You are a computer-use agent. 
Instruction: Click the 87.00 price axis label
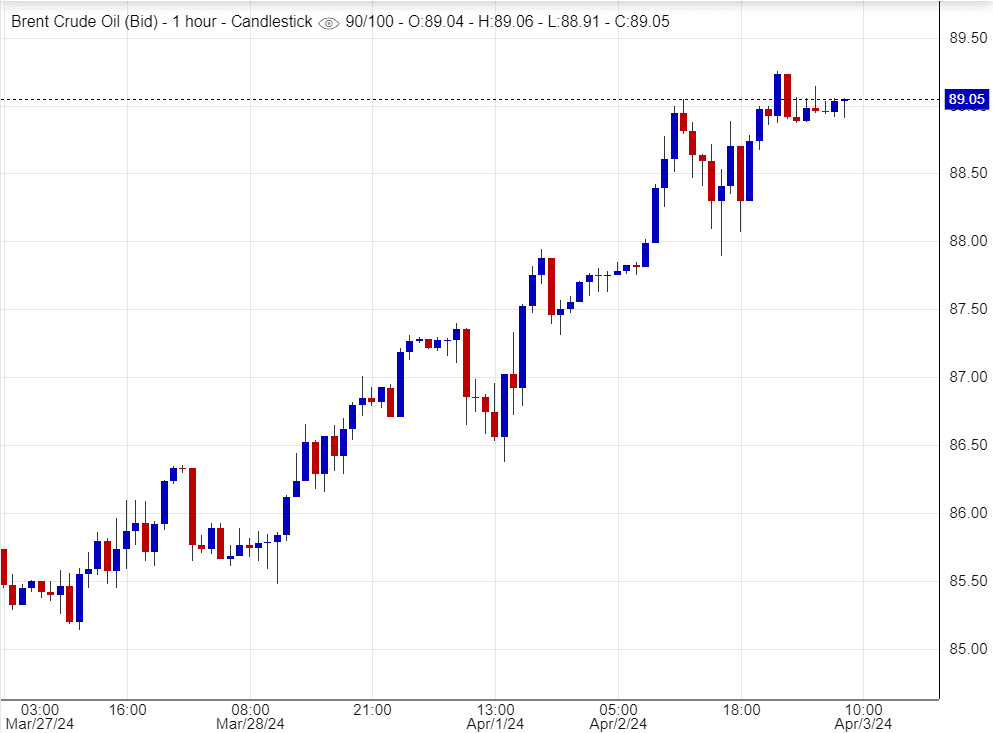(x=968, y=377)
